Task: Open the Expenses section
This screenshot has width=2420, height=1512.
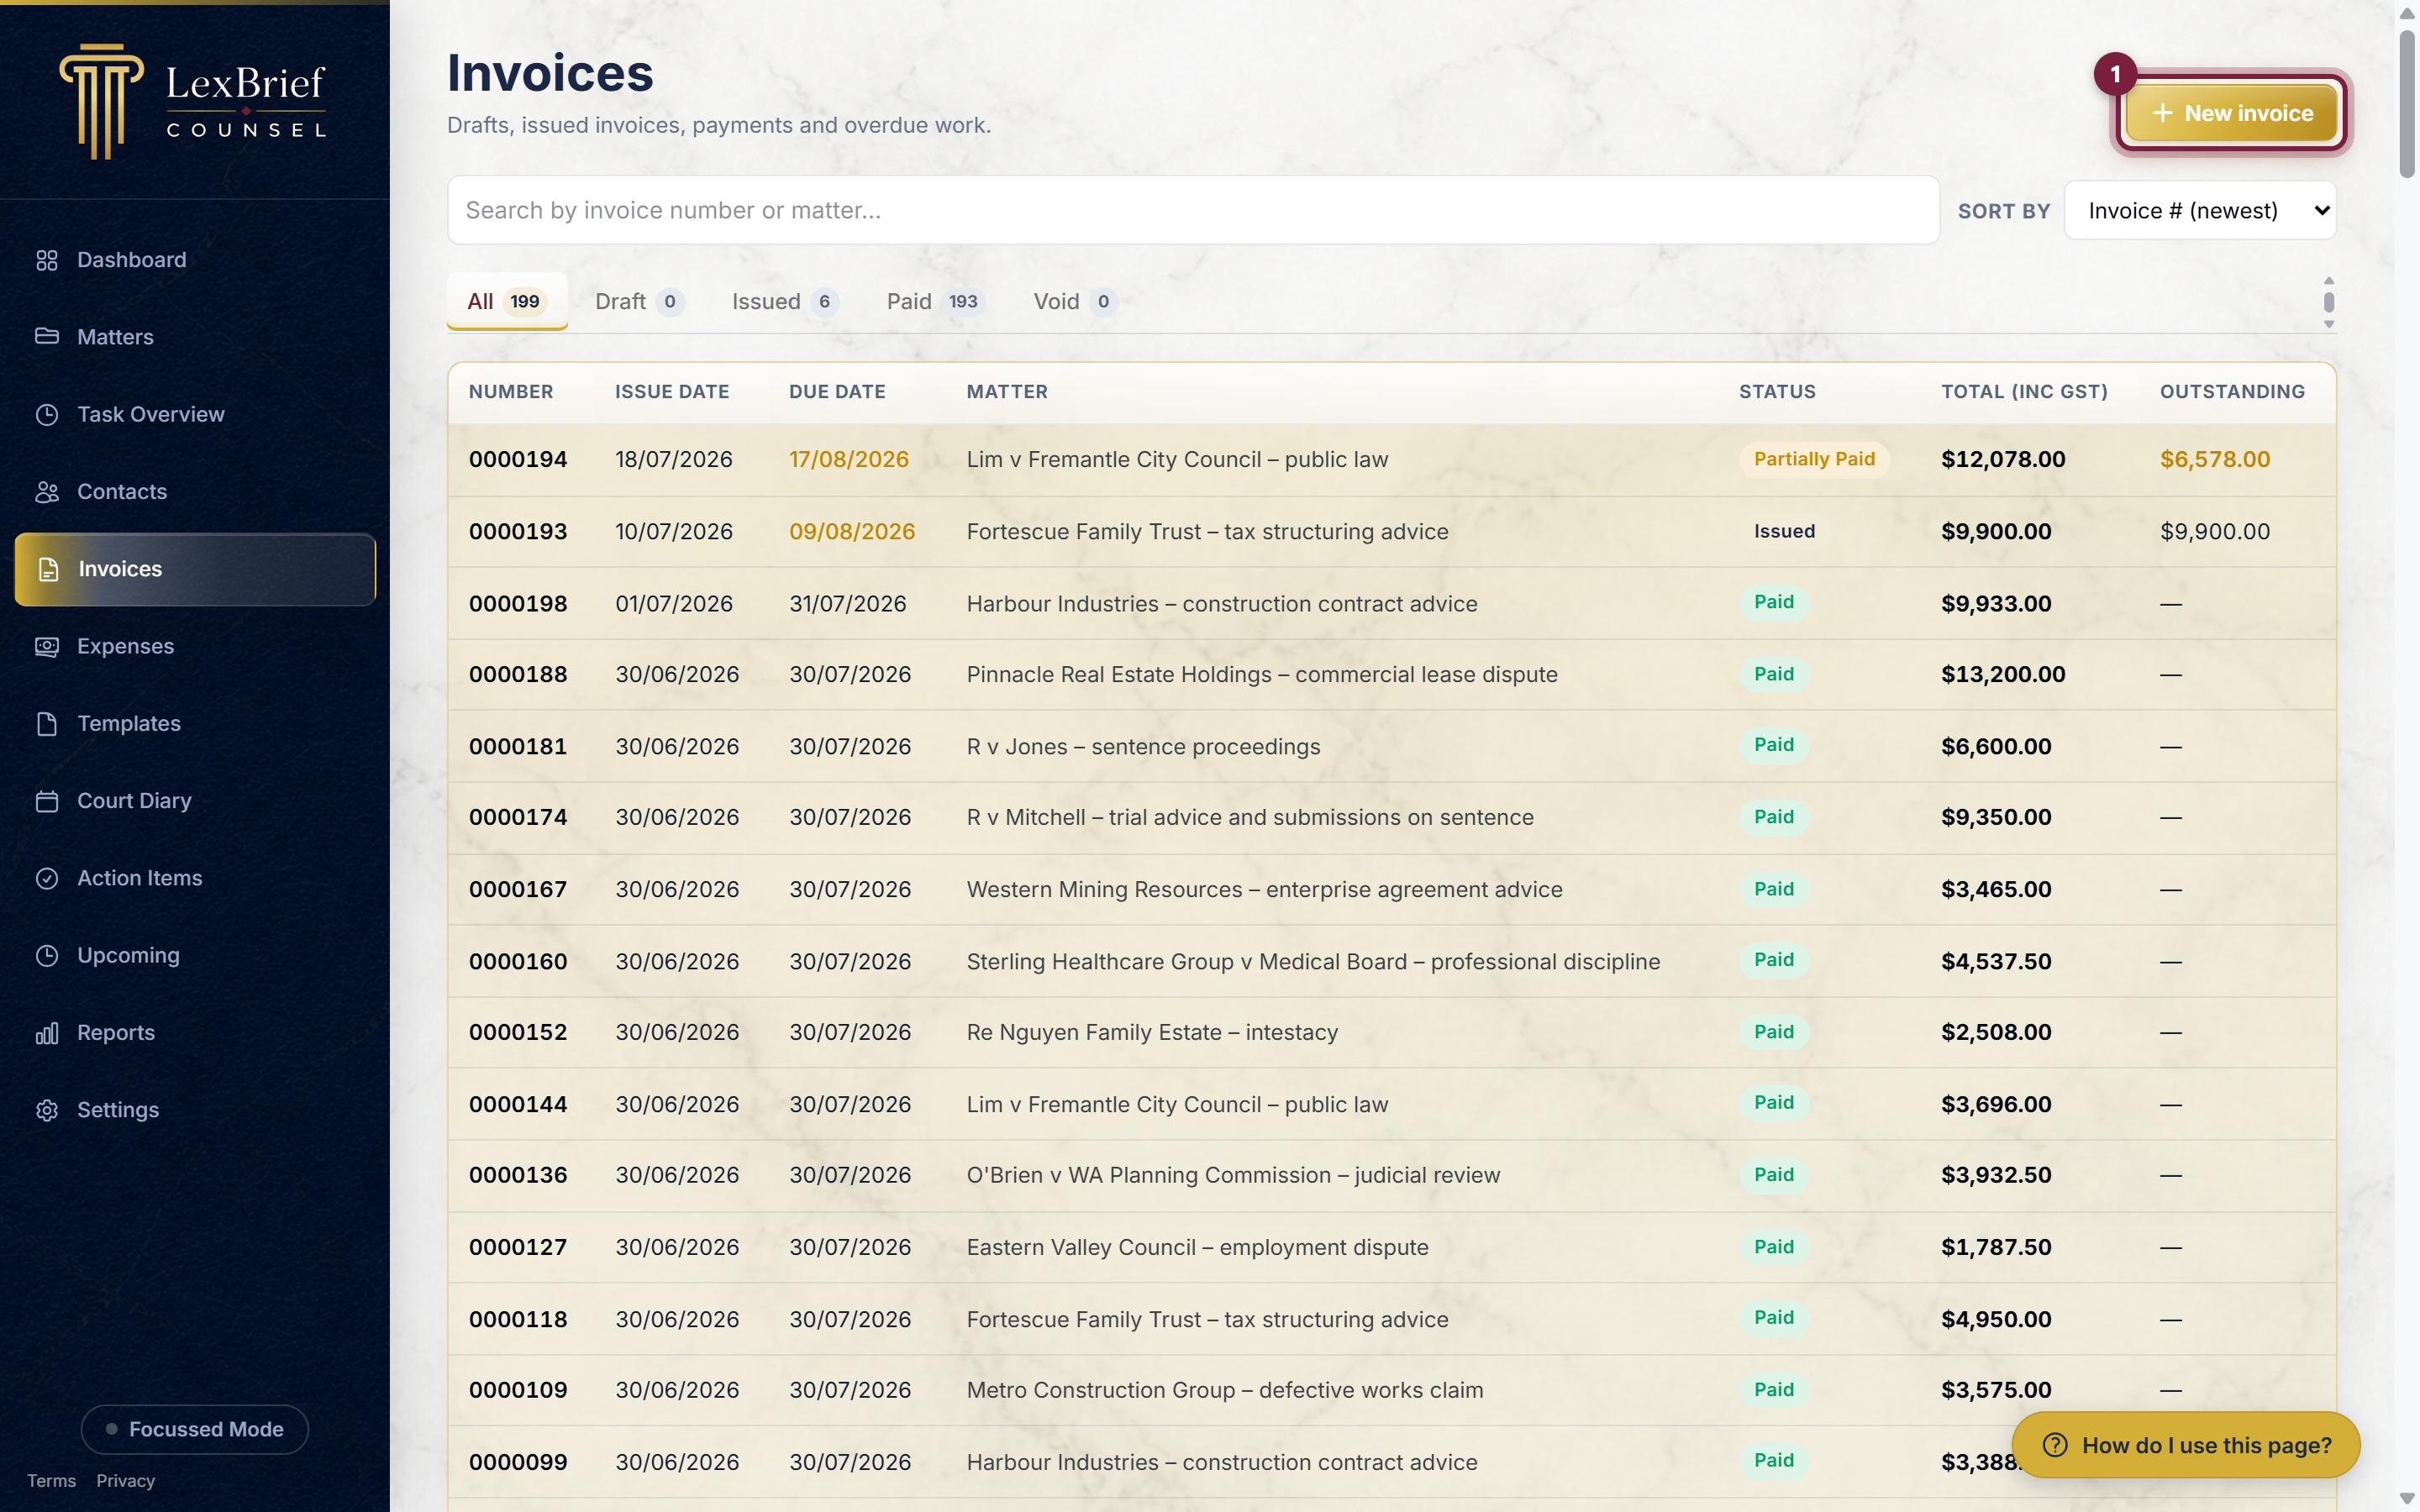Action: click(x=195, y=646)
